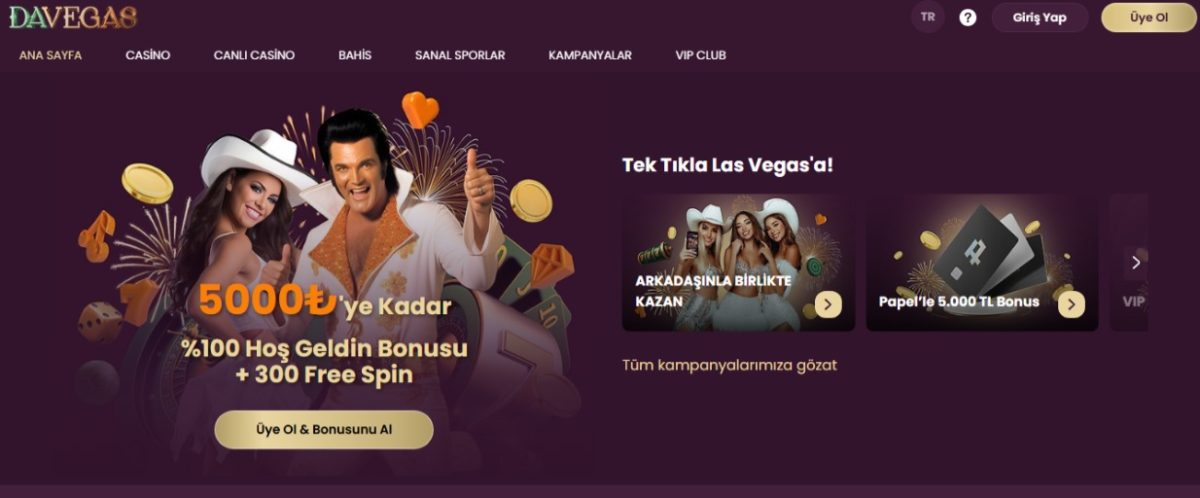Click the partially visible VIP campaign card

tap(1129, 262)
